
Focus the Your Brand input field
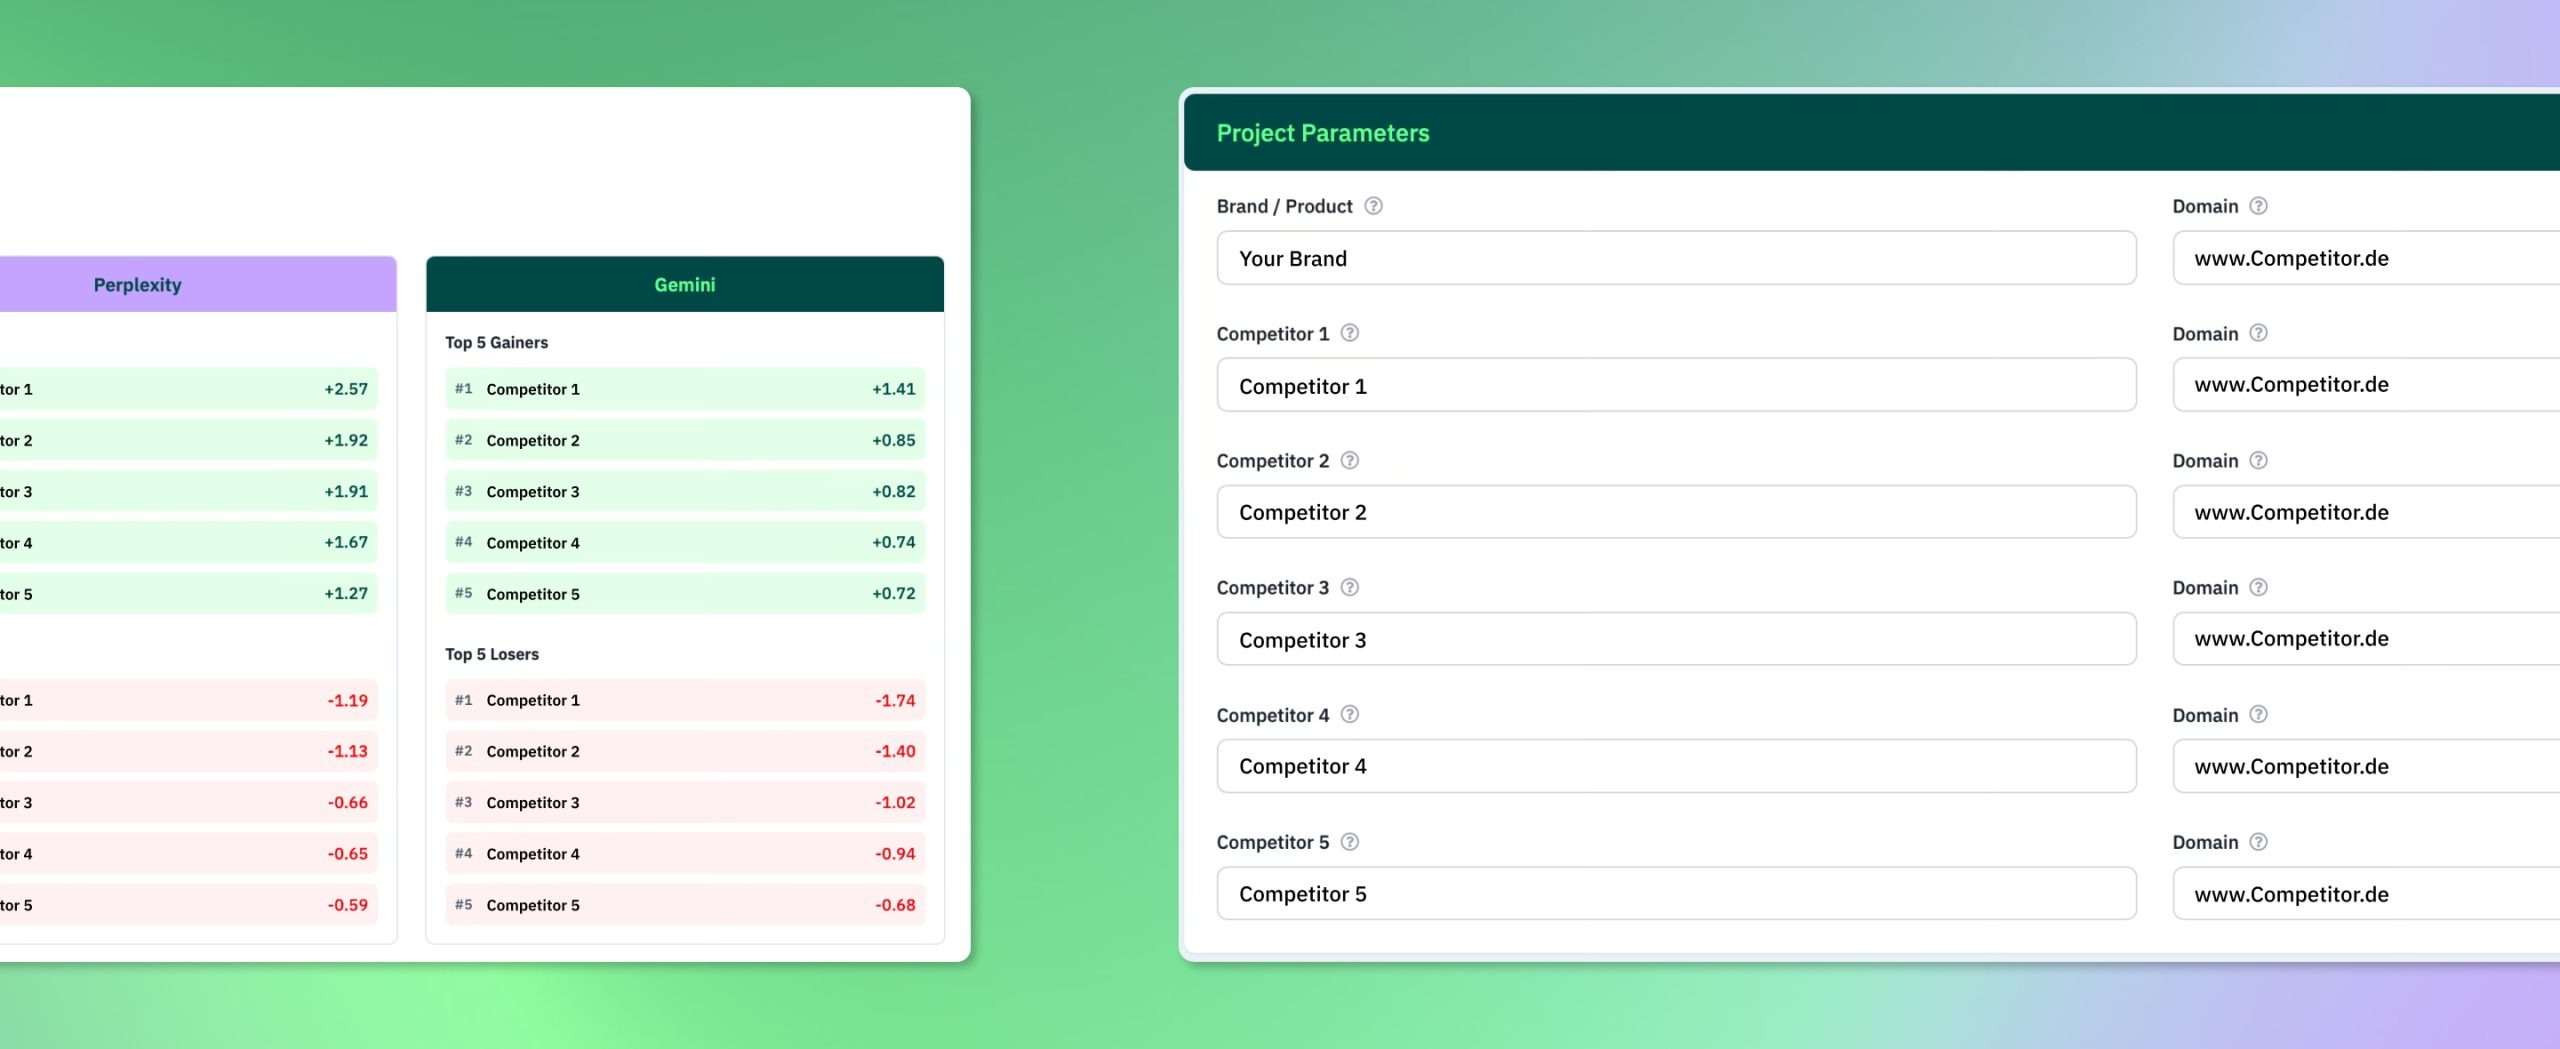1676,258
